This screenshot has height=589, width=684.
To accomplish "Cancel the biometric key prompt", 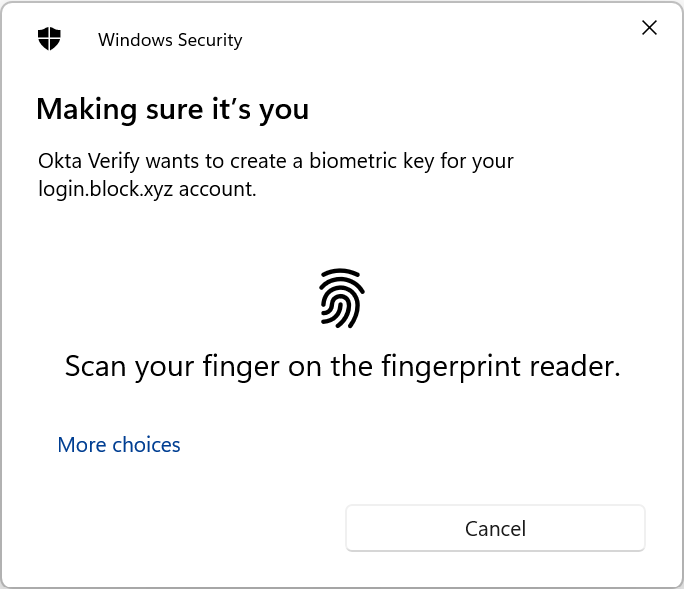I will (x=495, y=528).
